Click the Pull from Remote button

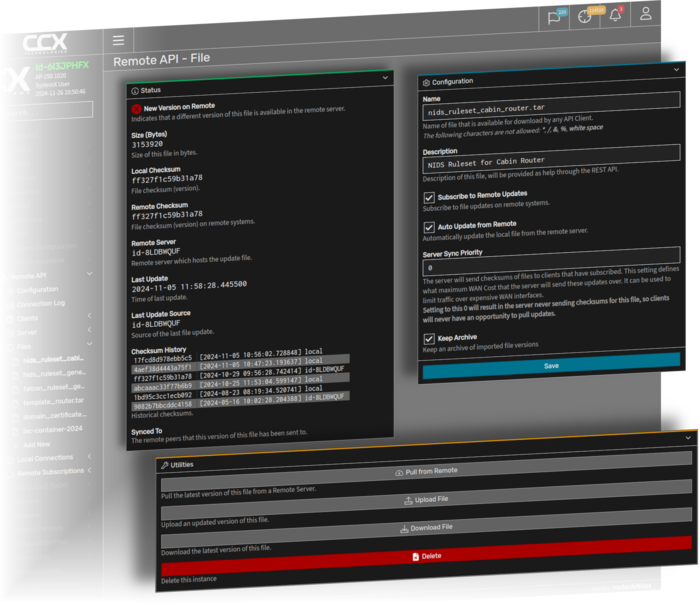[426, 472]
